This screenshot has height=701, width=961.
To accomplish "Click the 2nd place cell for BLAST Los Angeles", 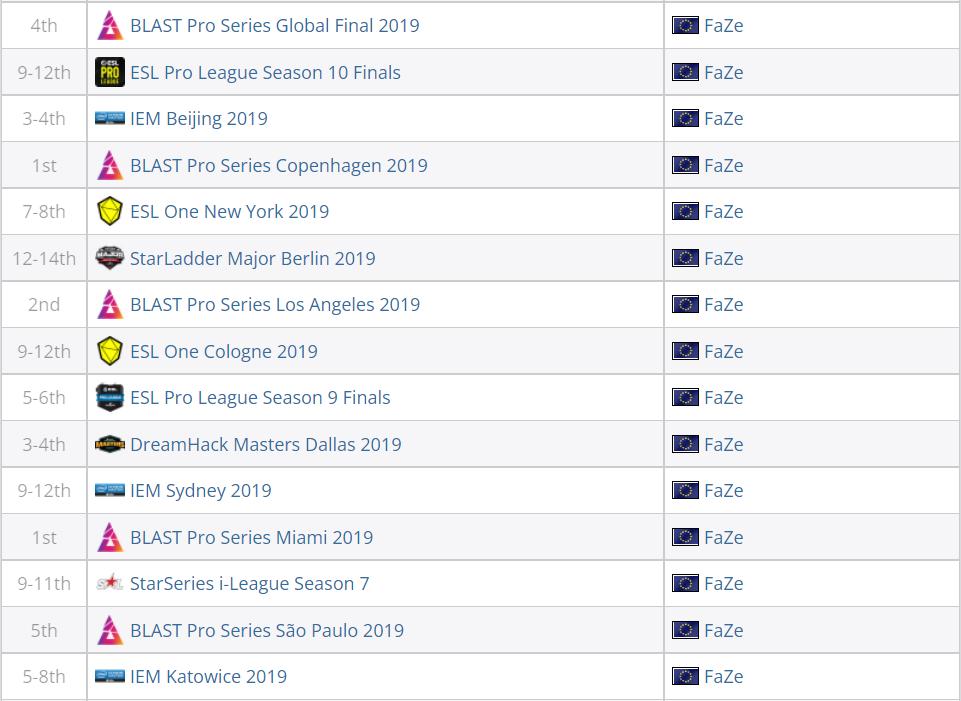I will (44, 304).
